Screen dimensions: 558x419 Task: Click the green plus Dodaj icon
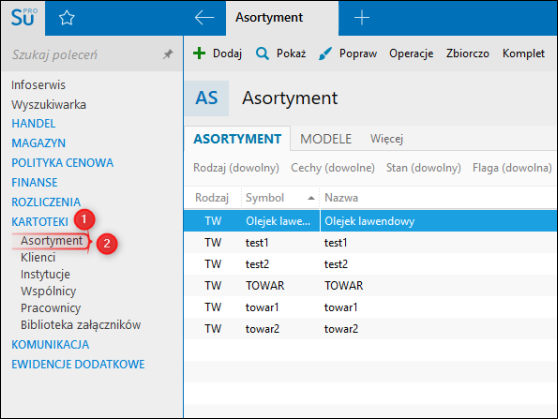click(199, 53)
